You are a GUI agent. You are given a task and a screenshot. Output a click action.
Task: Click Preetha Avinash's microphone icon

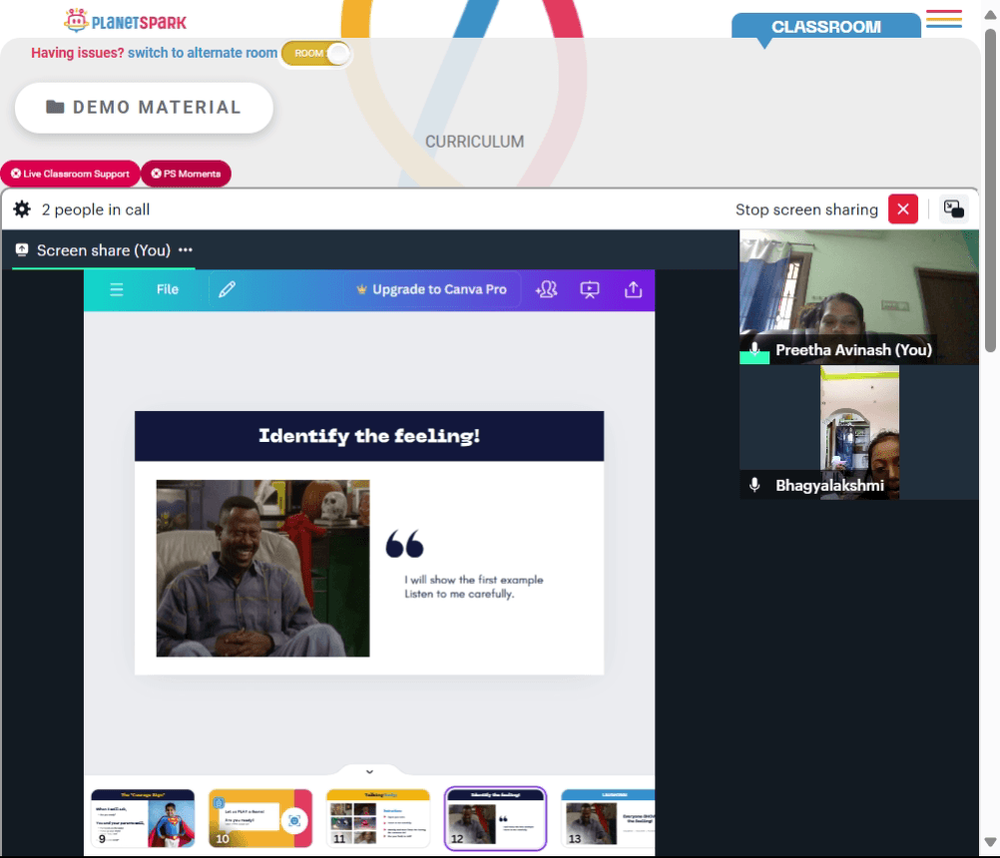[754, 350]
